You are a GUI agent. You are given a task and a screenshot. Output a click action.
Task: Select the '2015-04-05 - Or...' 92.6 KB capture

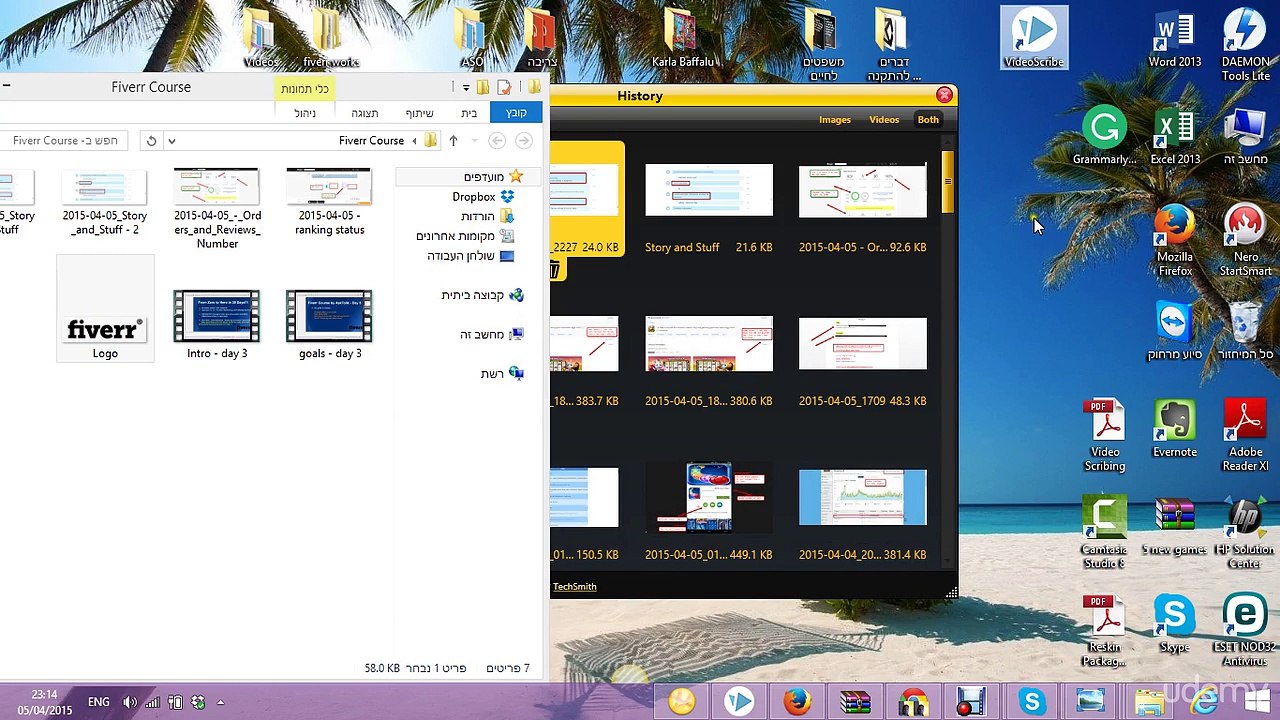pos(863,208)
